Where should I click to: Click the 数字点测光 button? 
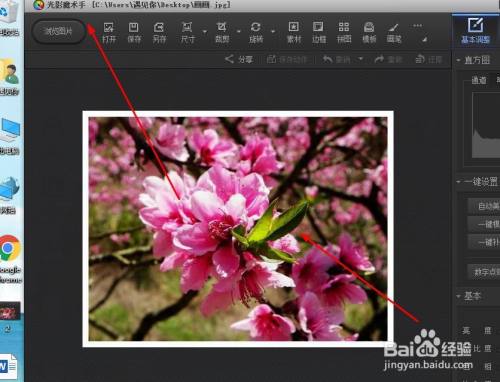[x=484, y=272]
